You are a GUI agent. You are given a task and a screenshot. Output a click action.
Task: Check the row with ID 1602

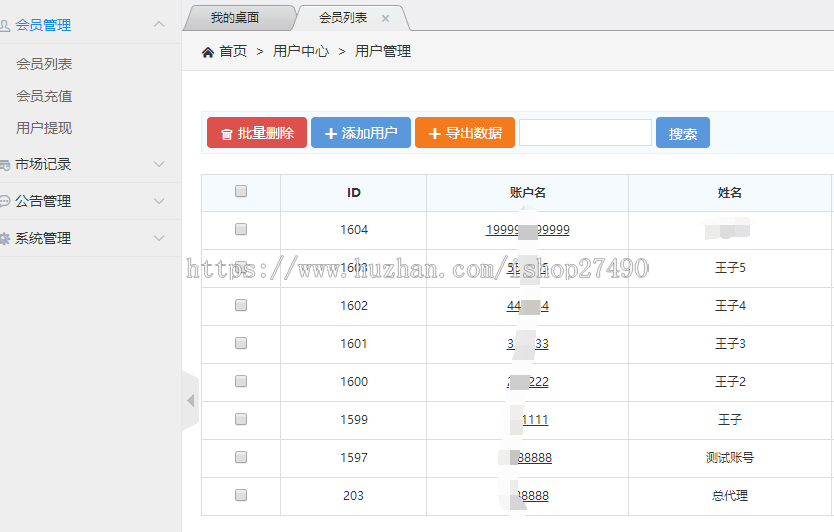click(241, 305)
